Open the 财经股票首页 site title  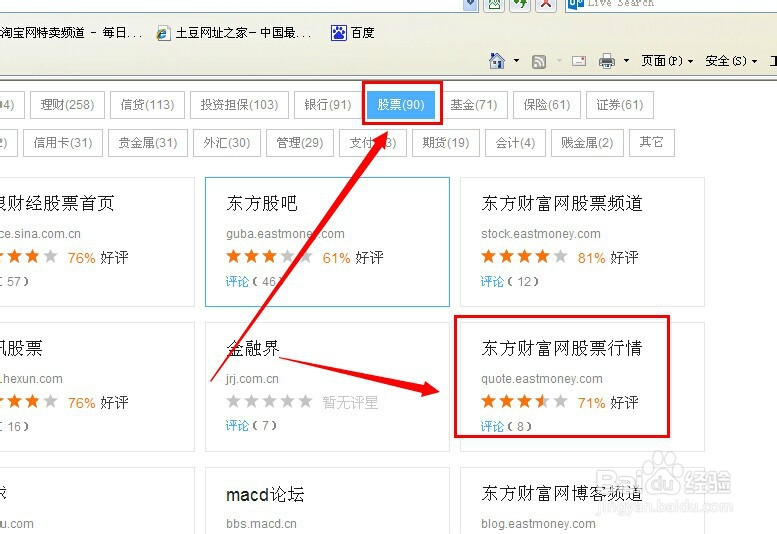(x=57, y=203)
